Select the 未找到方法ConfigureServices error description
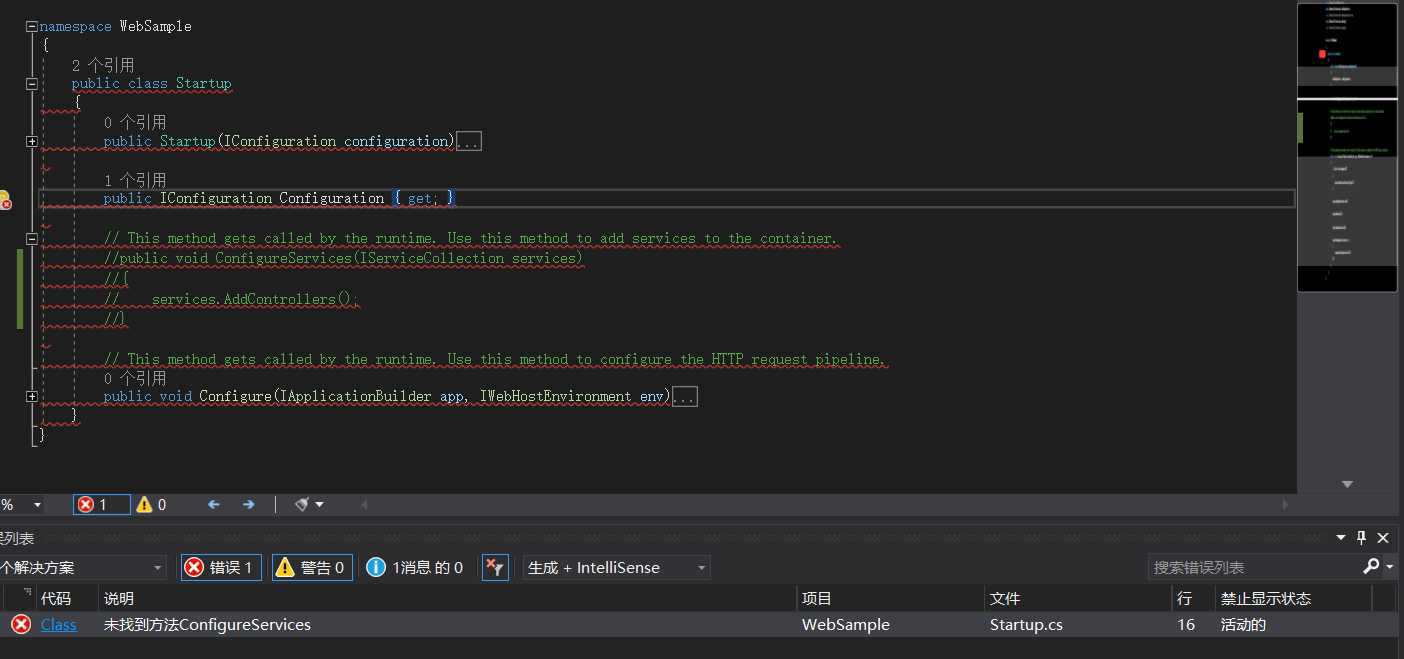Viewport: 1404px width, 659px height. click(x=207, y=624)
